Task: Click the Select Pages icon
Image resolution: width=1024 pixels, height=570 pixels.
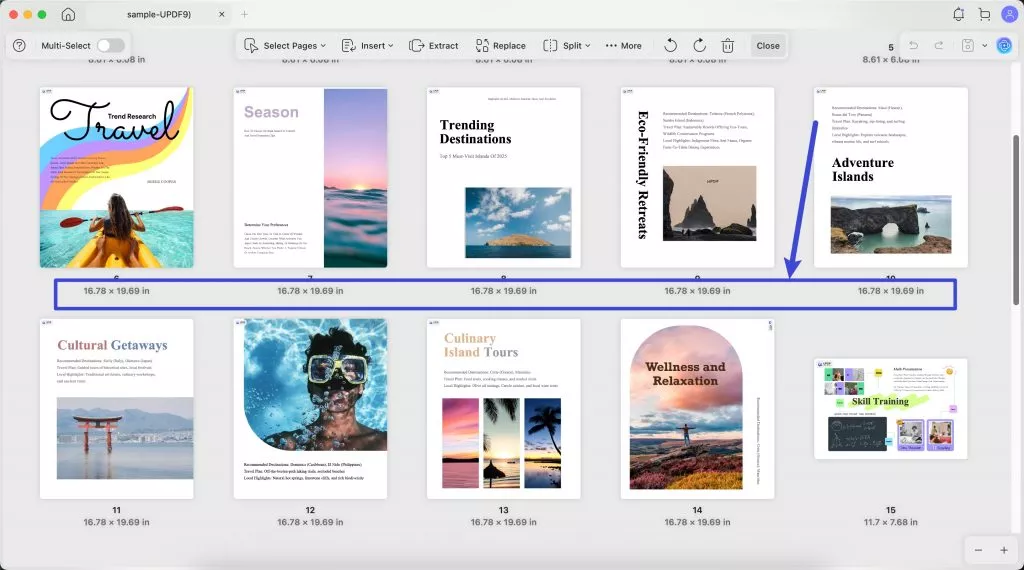Action: pyautogui.click(x=251, y=46)
